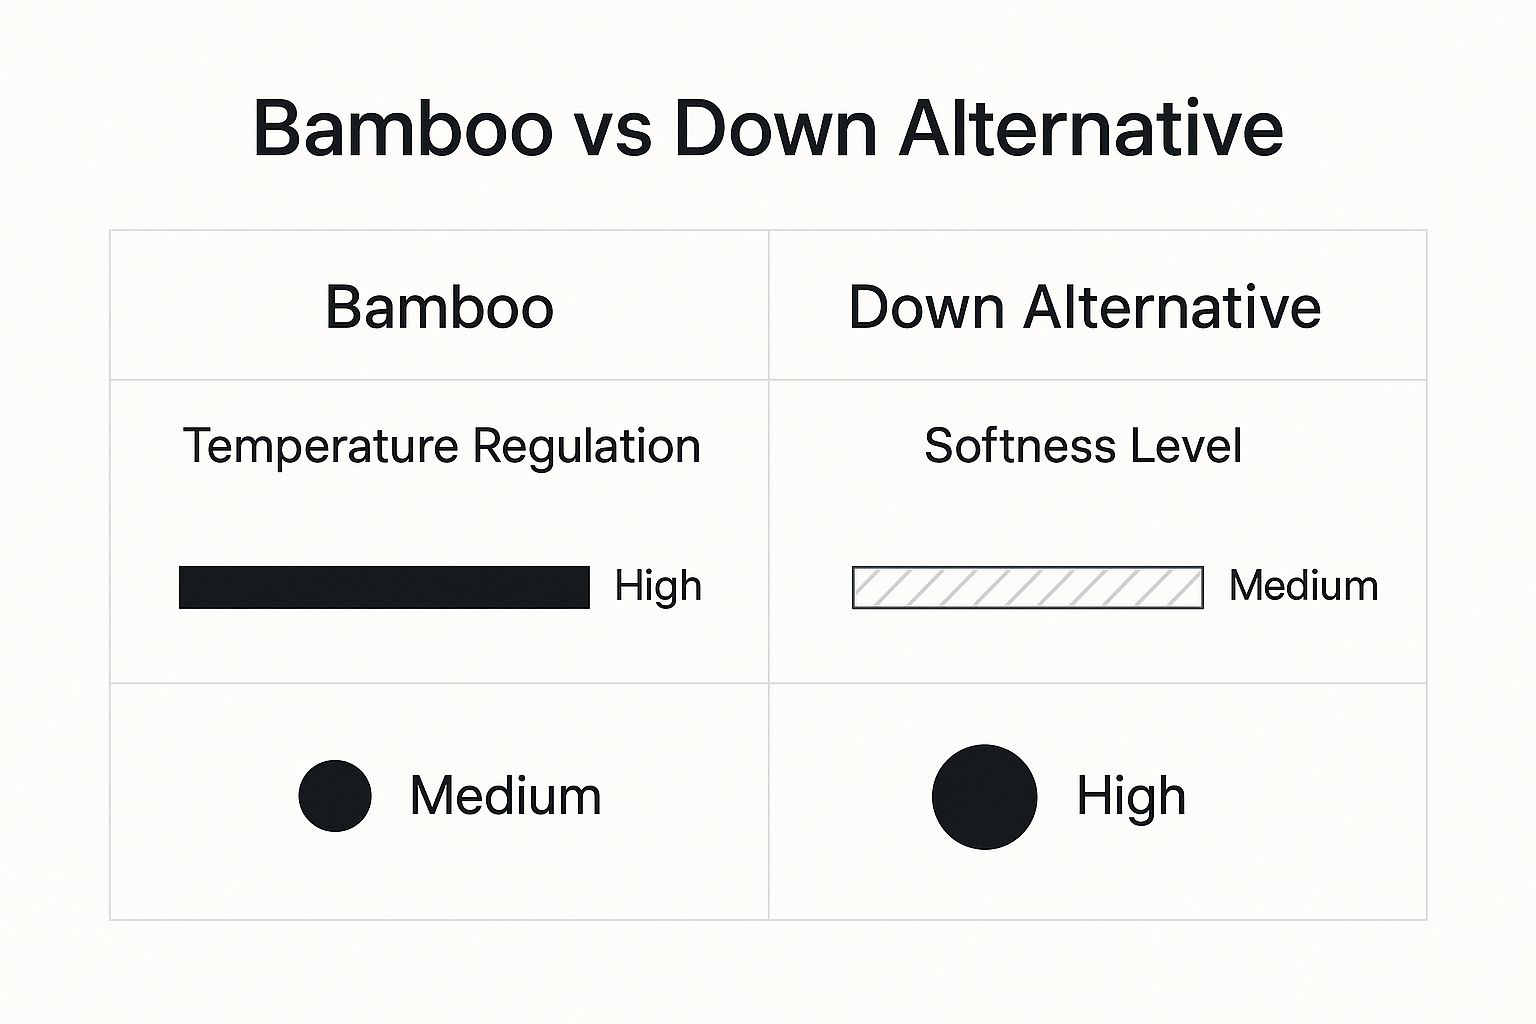Click the High label next to large circle
Screen dimensions: 1536x1024
[1131, 796]
